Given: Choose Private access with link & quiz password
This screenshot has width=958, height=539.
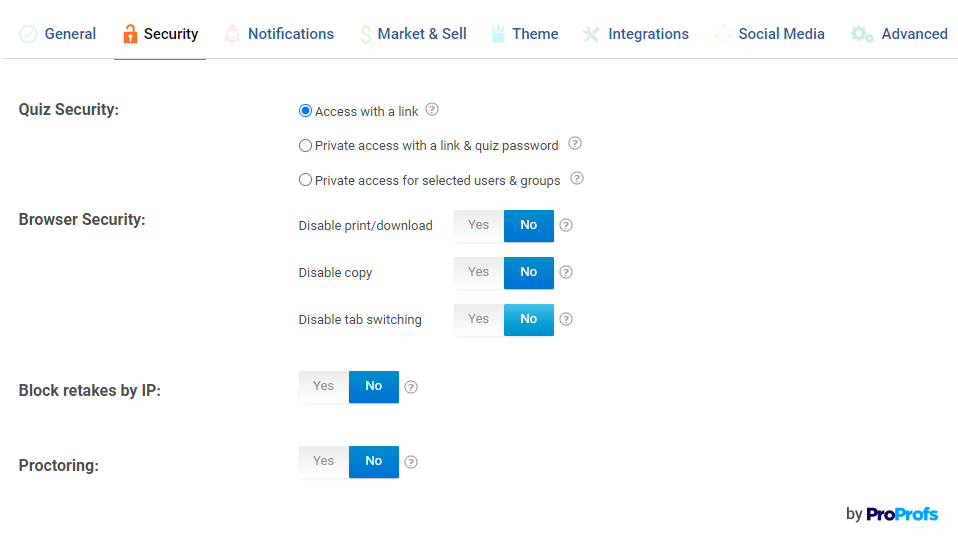Looking at the screenshot, I should pos(306,146).
